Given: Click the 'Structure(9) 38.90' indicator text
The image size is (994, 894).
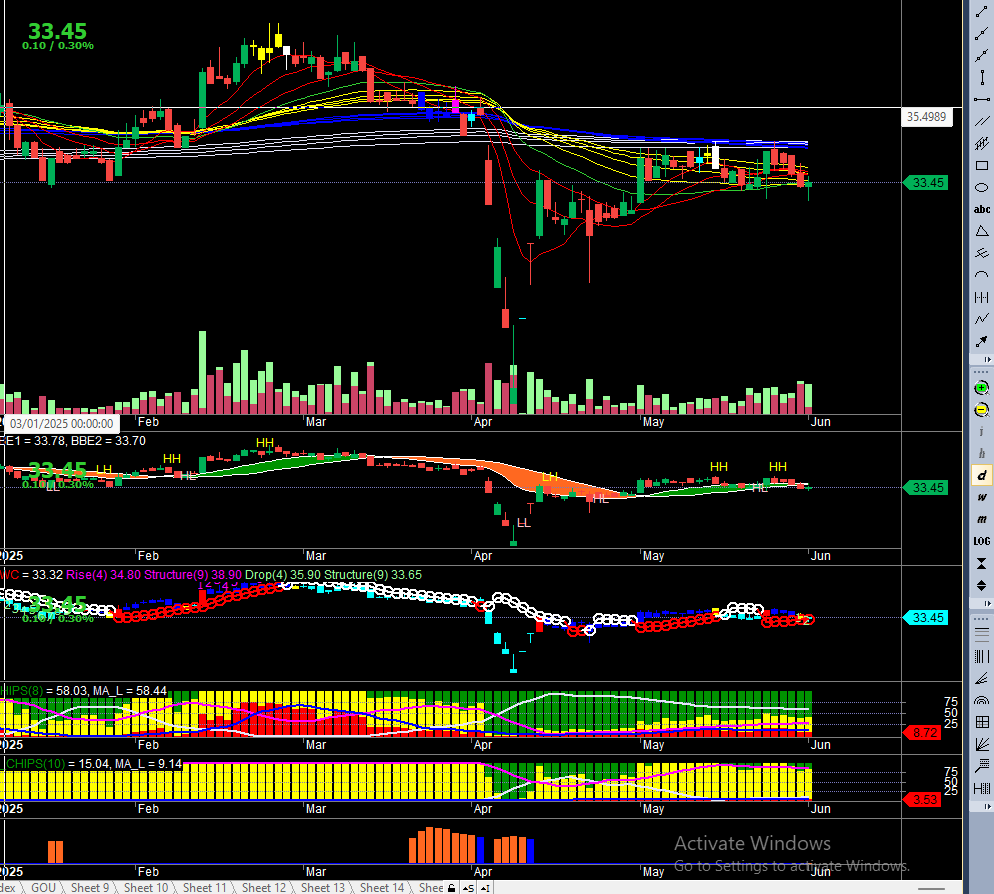Looking at the screenshot, I should [x=193, y=574].
